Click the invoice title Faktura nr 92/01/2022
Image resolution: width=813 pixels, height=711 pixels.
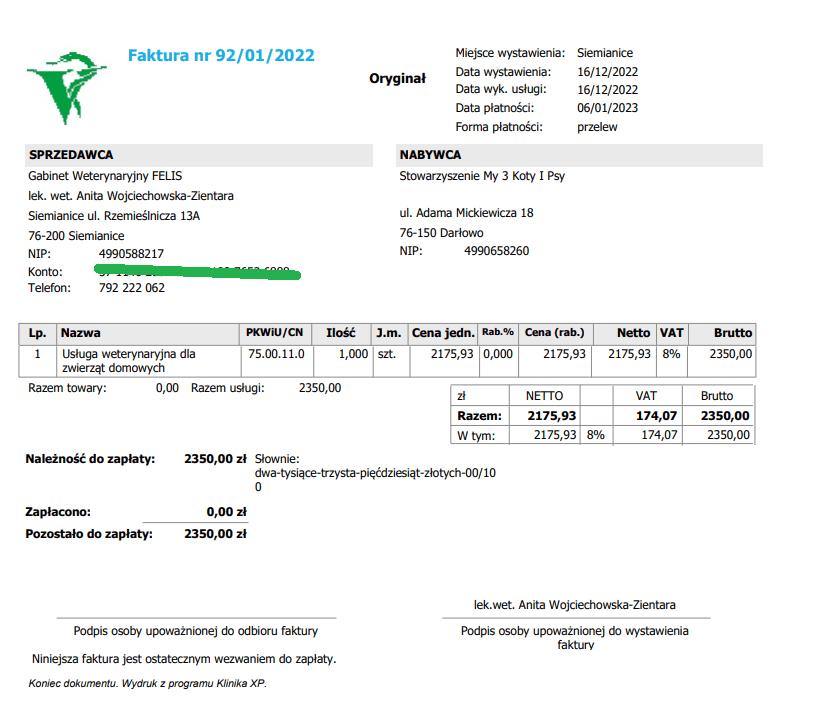pos(221,55)
